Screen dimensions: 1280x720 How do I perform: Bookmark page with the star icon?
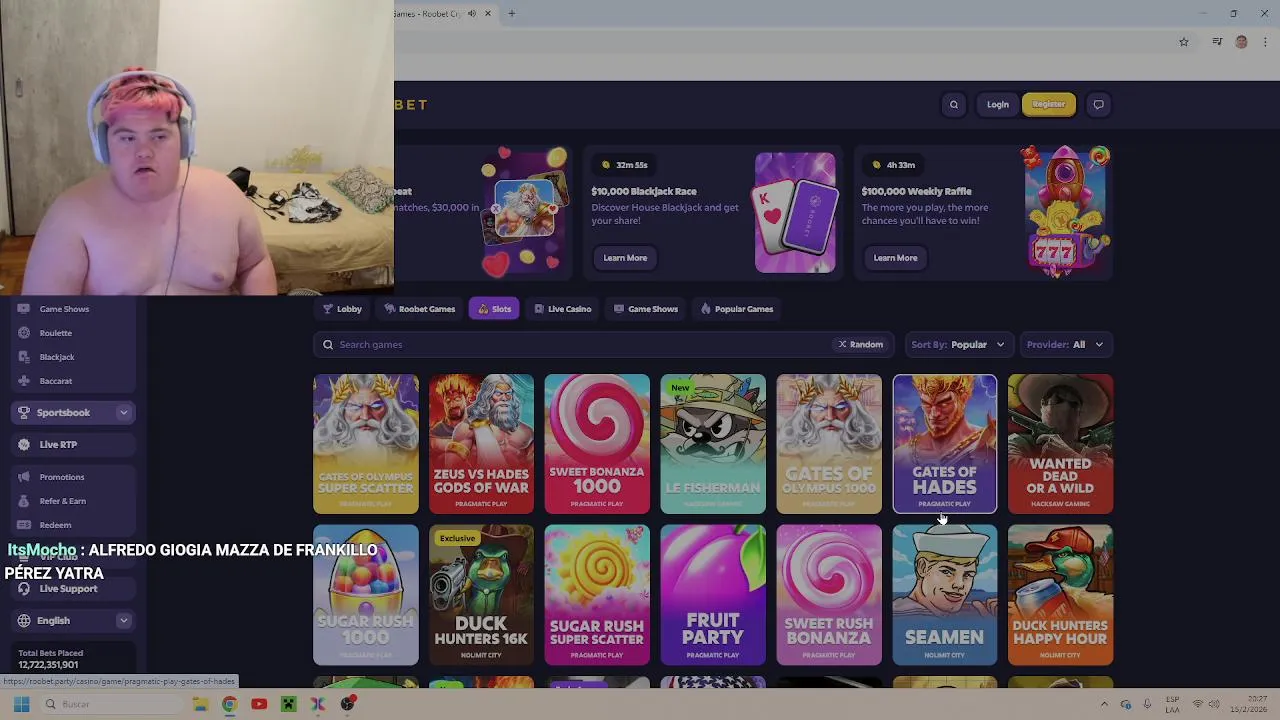pos(1184,42)
